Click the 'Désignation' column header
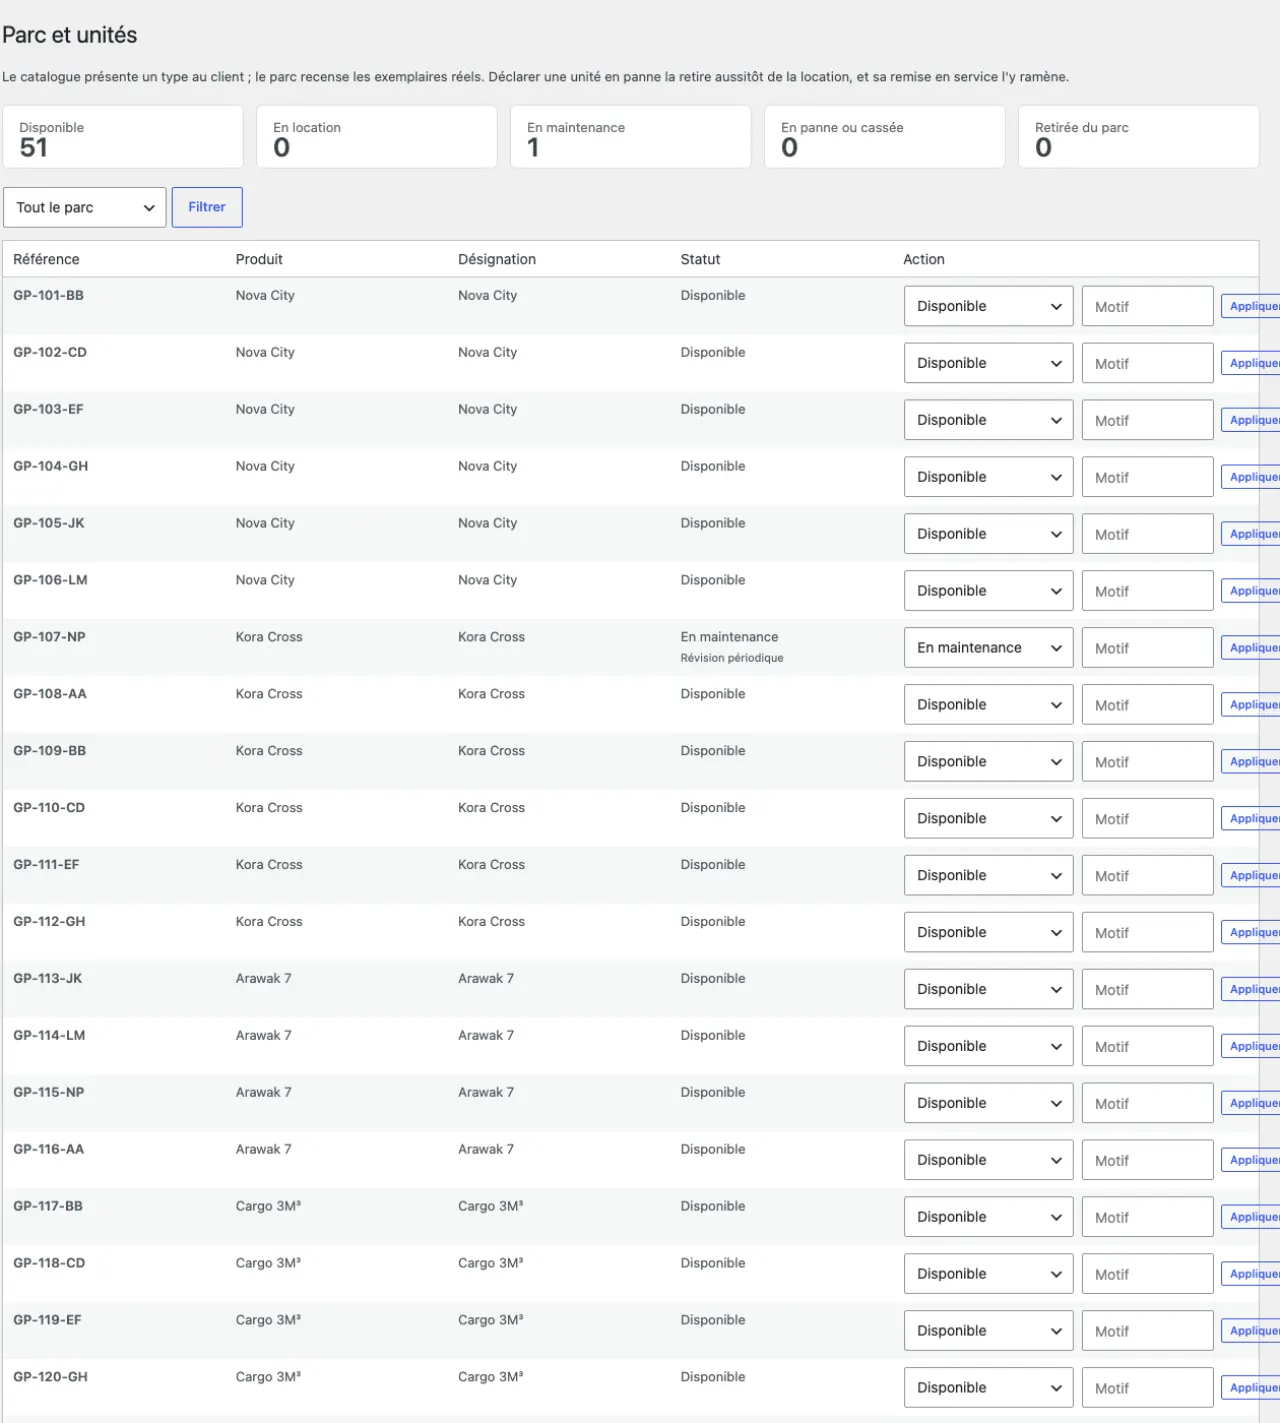1280x1423 pixels. 497,259
